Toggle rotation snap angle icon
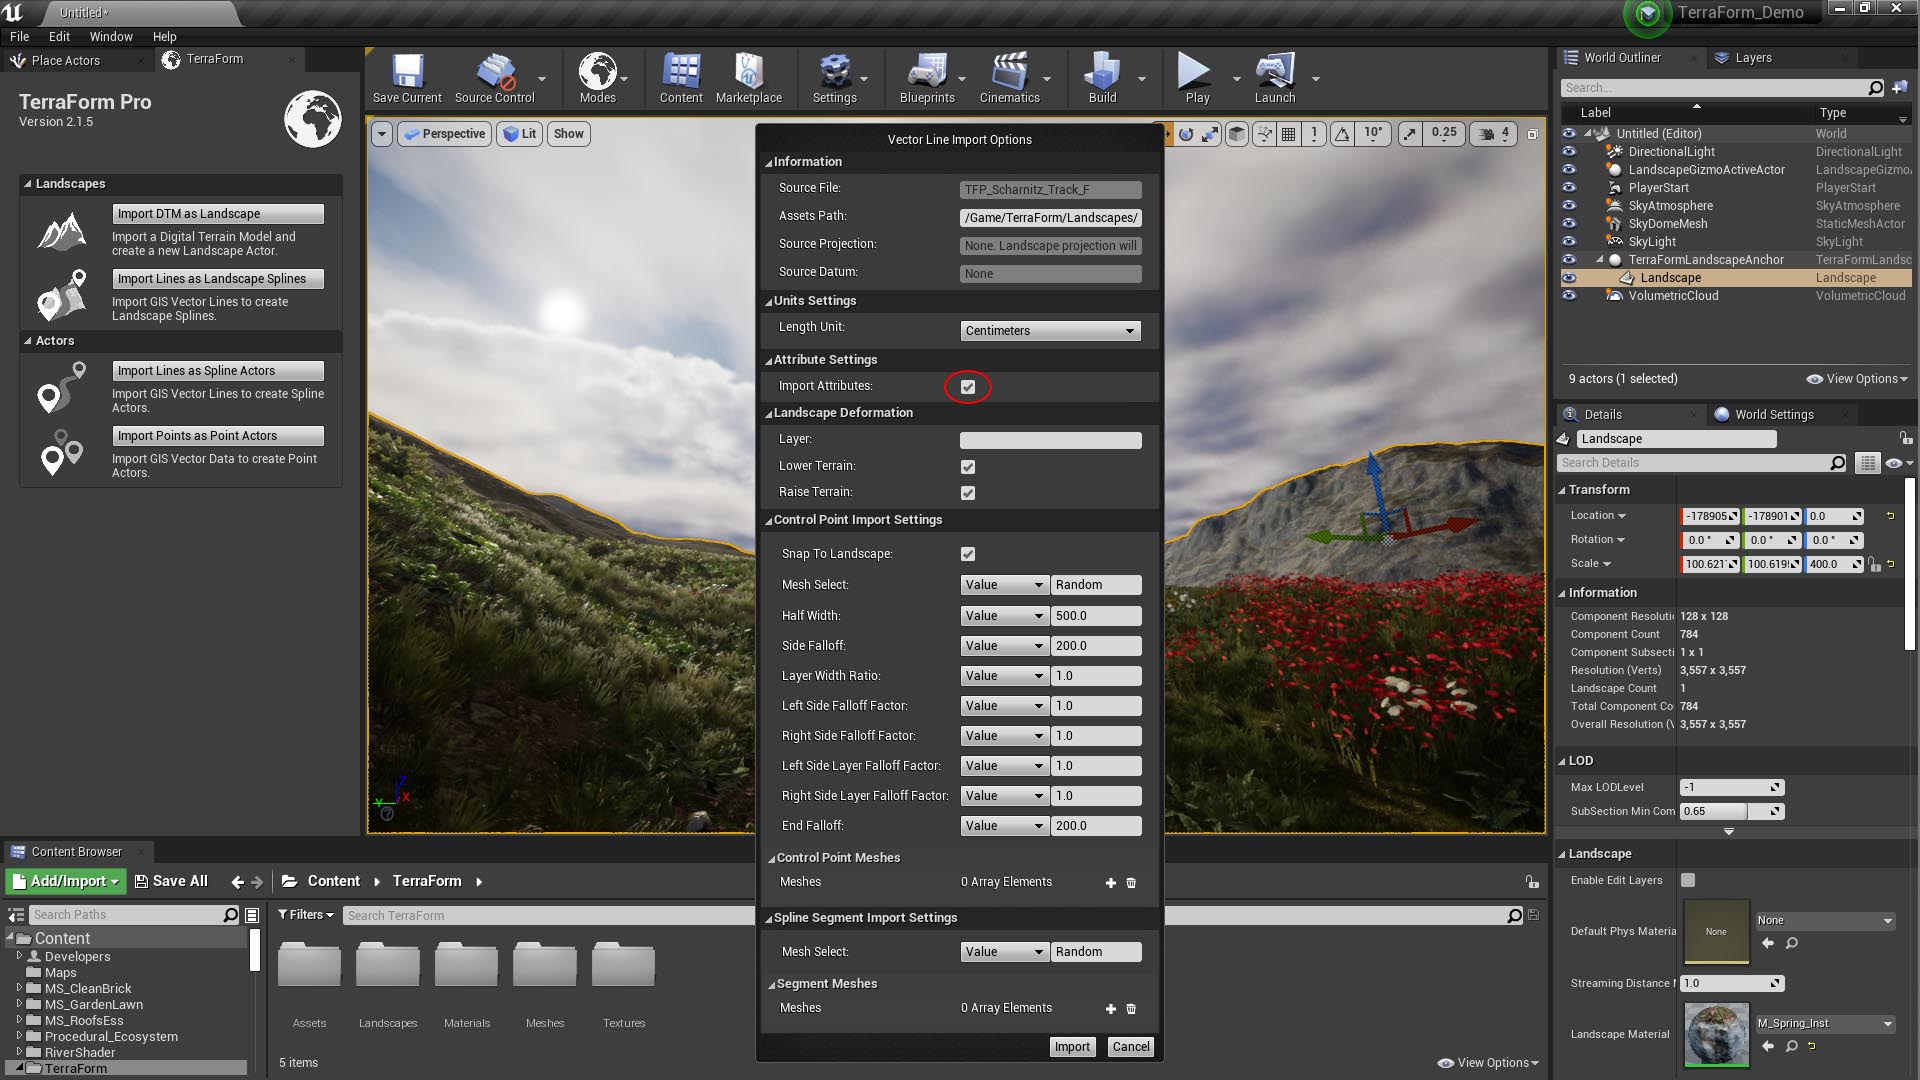The width and height of the screenshot is (1920, 1080). (x=1343, y=134)
